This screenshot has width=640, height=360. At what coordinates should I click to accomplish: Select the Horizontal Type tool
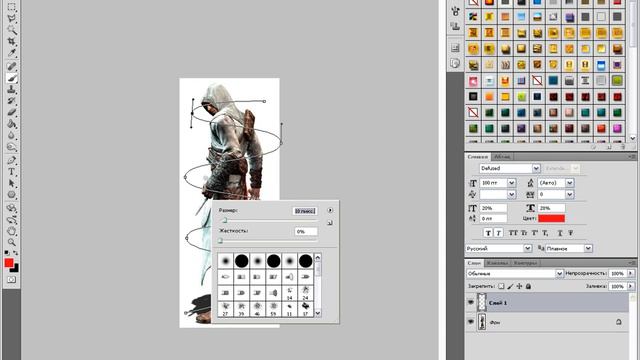coord(11,172)
